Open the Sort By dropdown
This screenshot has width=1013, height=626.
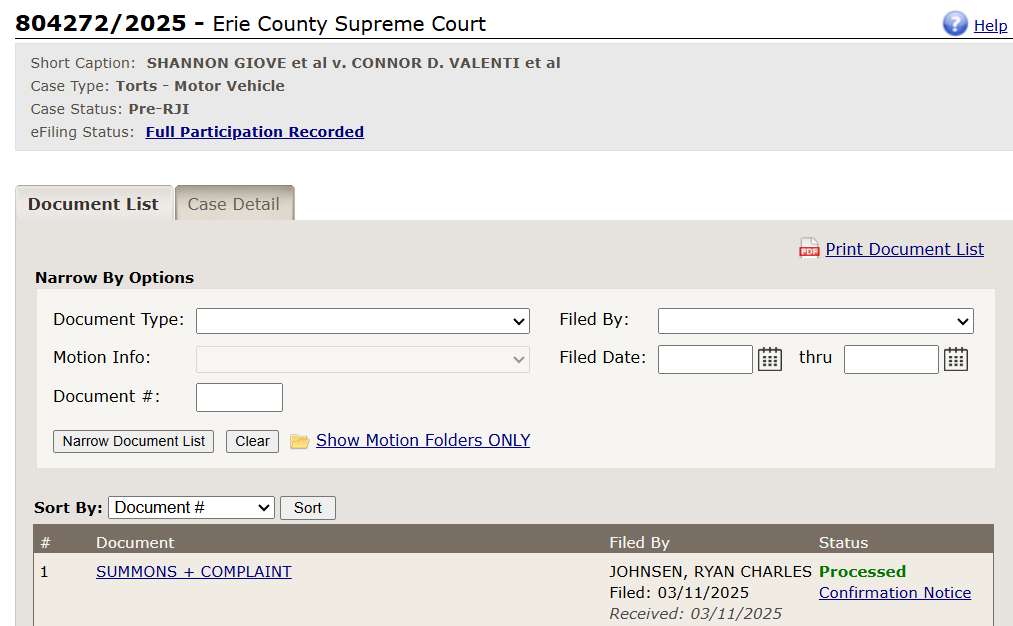click(x=191, y=508)
